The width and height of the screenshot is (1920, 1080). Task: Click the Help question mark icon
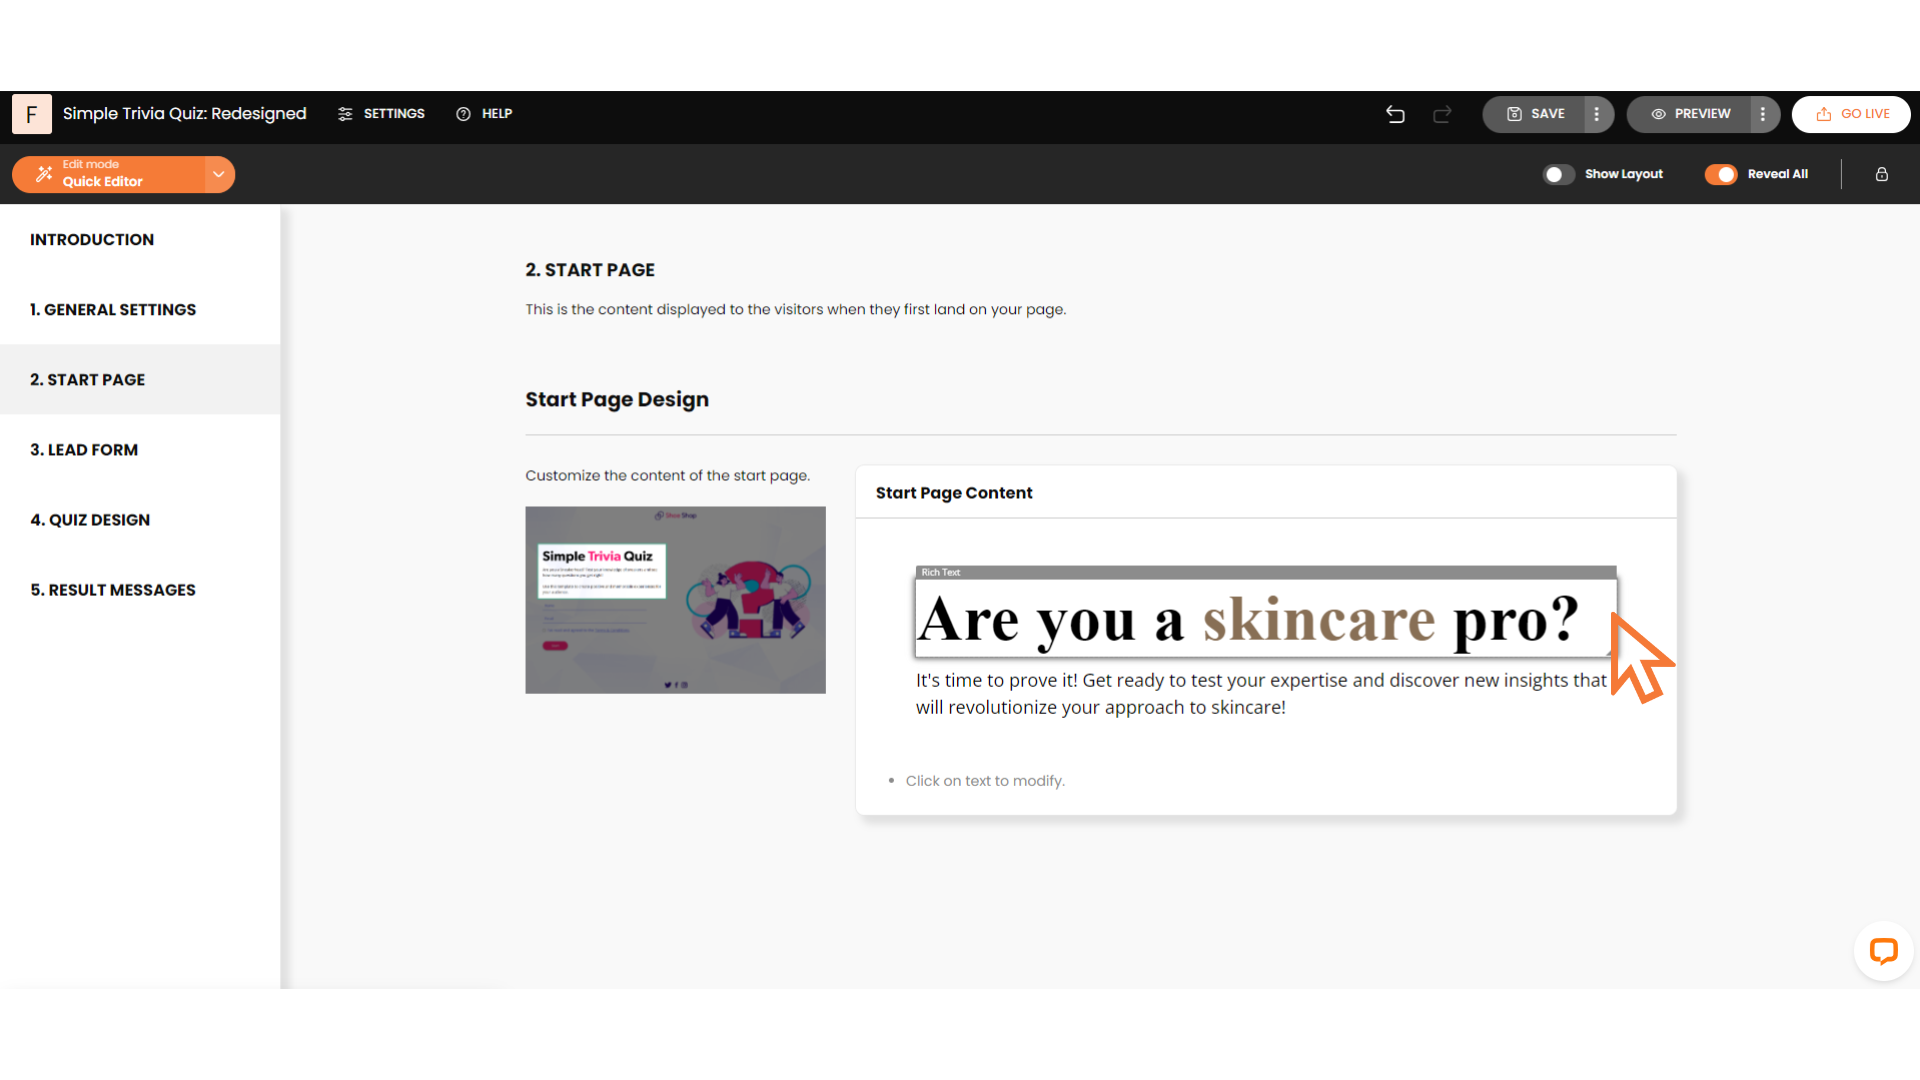point(463,114)
